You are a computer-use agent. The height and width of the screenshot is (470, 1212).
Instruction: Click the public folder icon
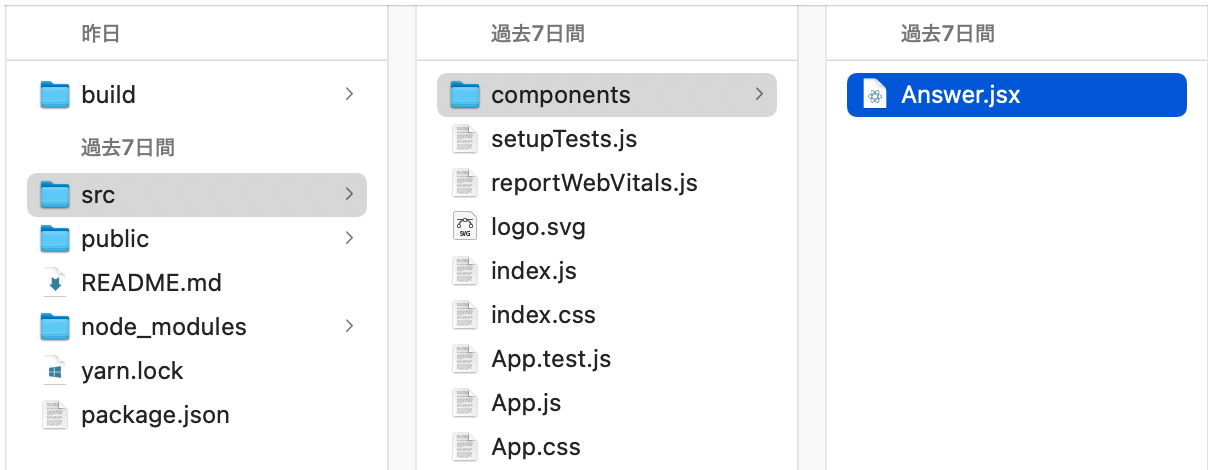point(55,239)
